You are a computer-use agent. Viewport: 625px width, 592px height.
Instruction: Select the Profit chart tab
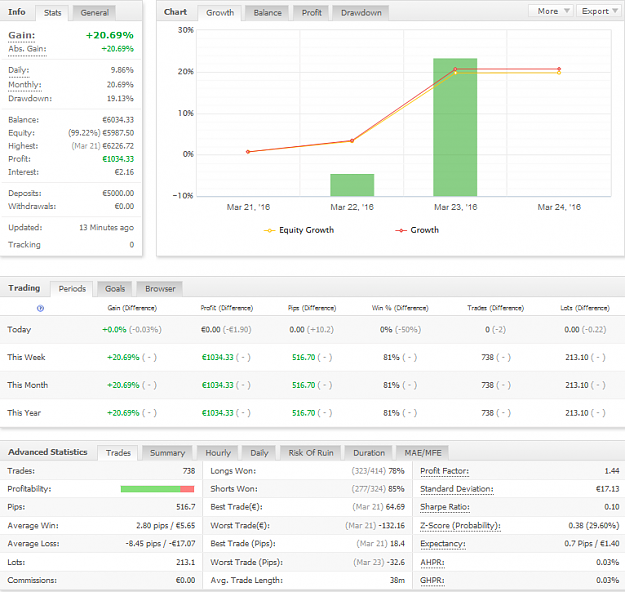click(312, 13)
